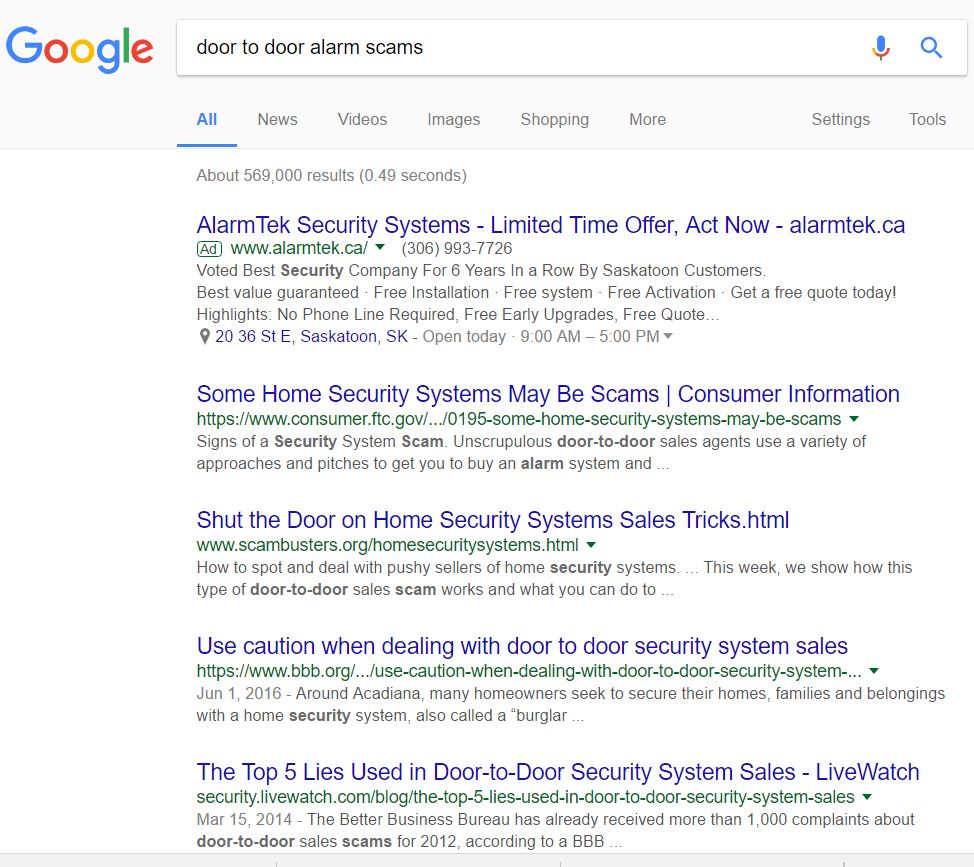Click the Signs of a Security System Scam snippet

[531, 453]
